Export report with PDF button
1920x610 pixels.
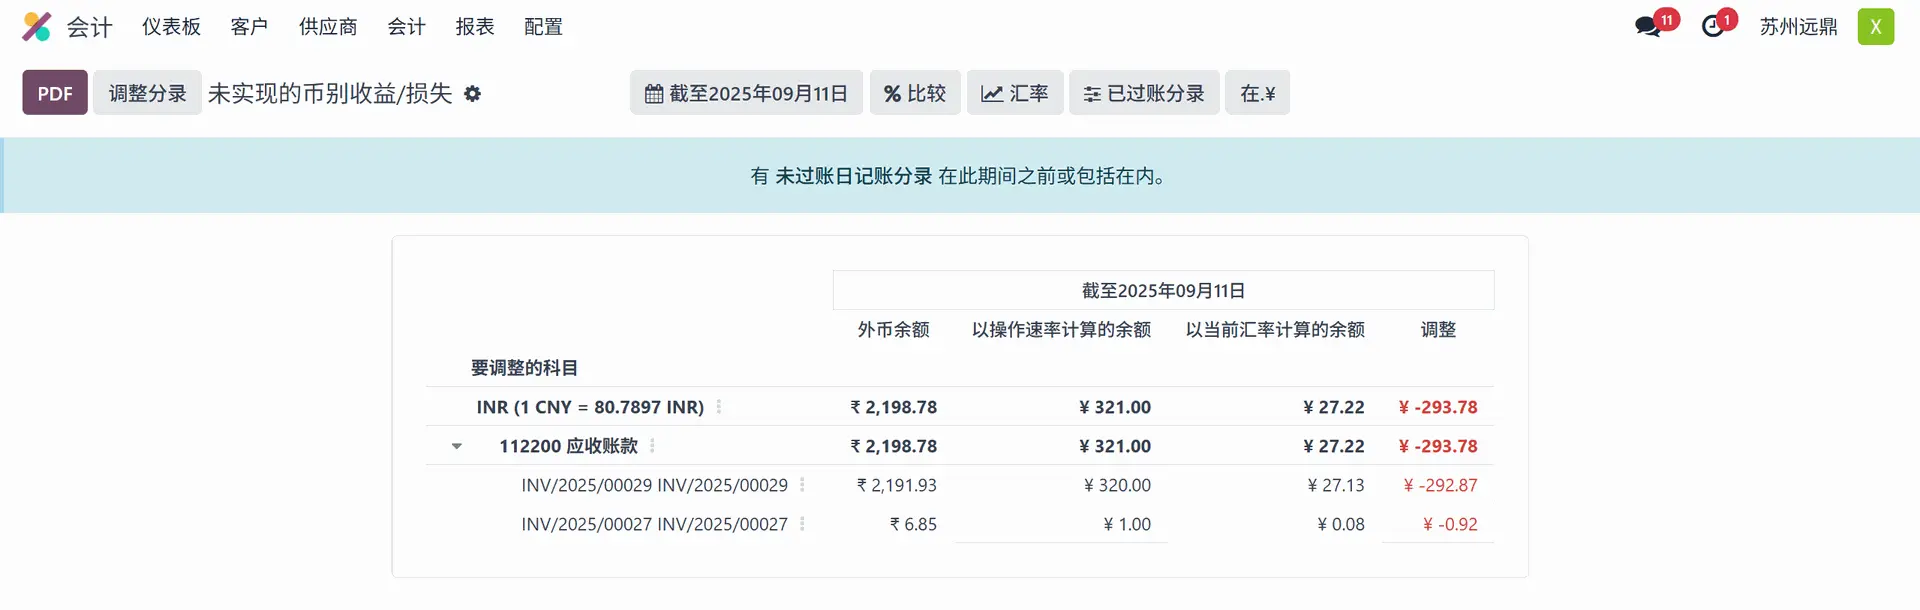pos(55,93)
